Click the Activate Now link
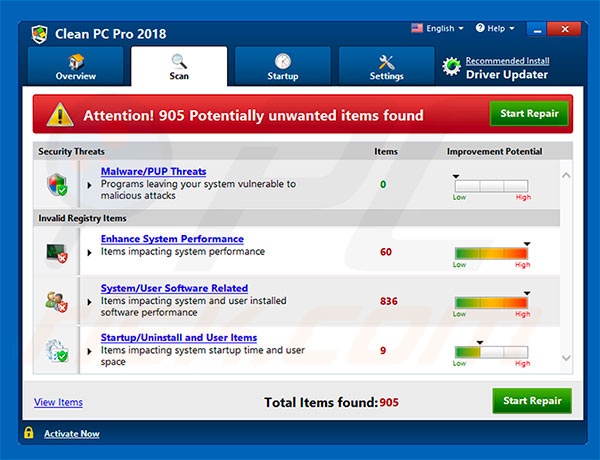This screenshot has width=600, height=460. 72,434
